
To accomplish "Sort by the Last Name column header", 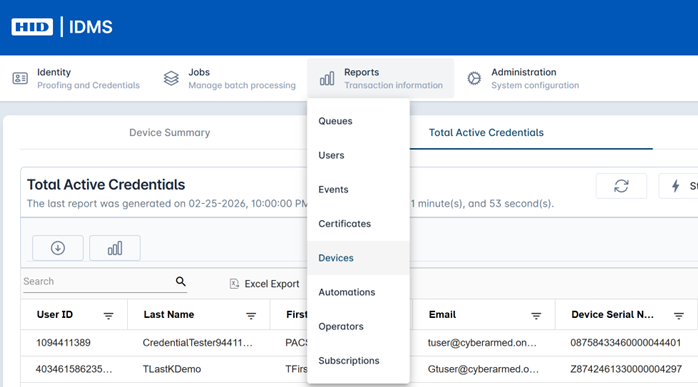I will [x=169, y=315].
